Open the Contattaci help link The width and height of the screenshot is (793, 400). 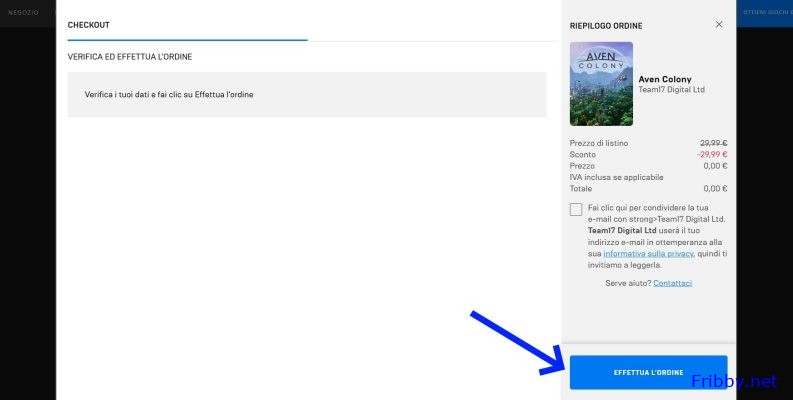pos(672,283)
